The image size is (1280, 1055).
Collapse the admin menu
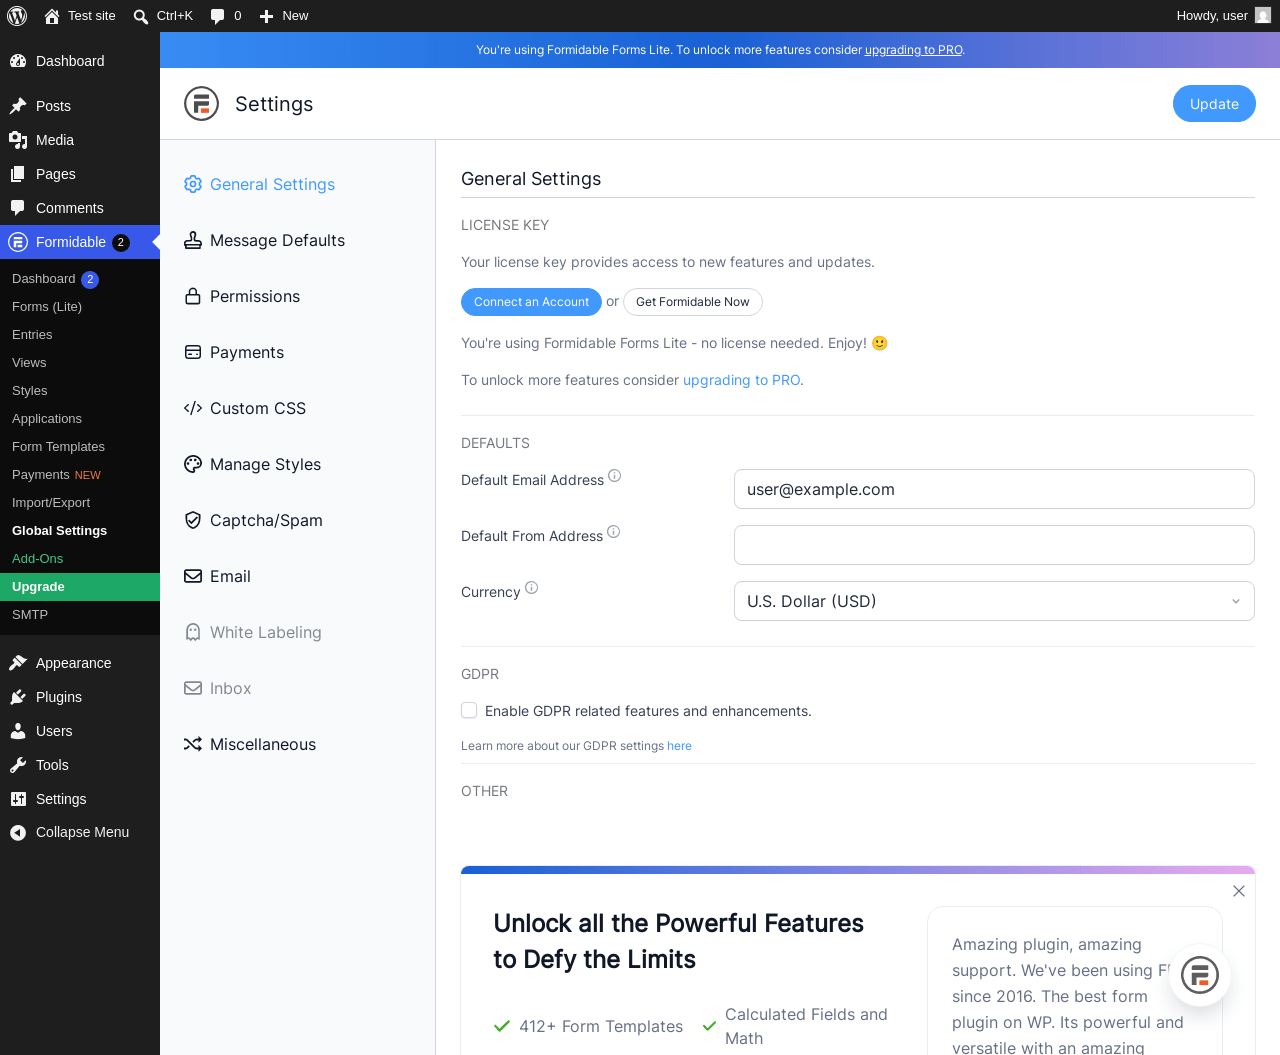pyautogui.click(x=80, y=832)
